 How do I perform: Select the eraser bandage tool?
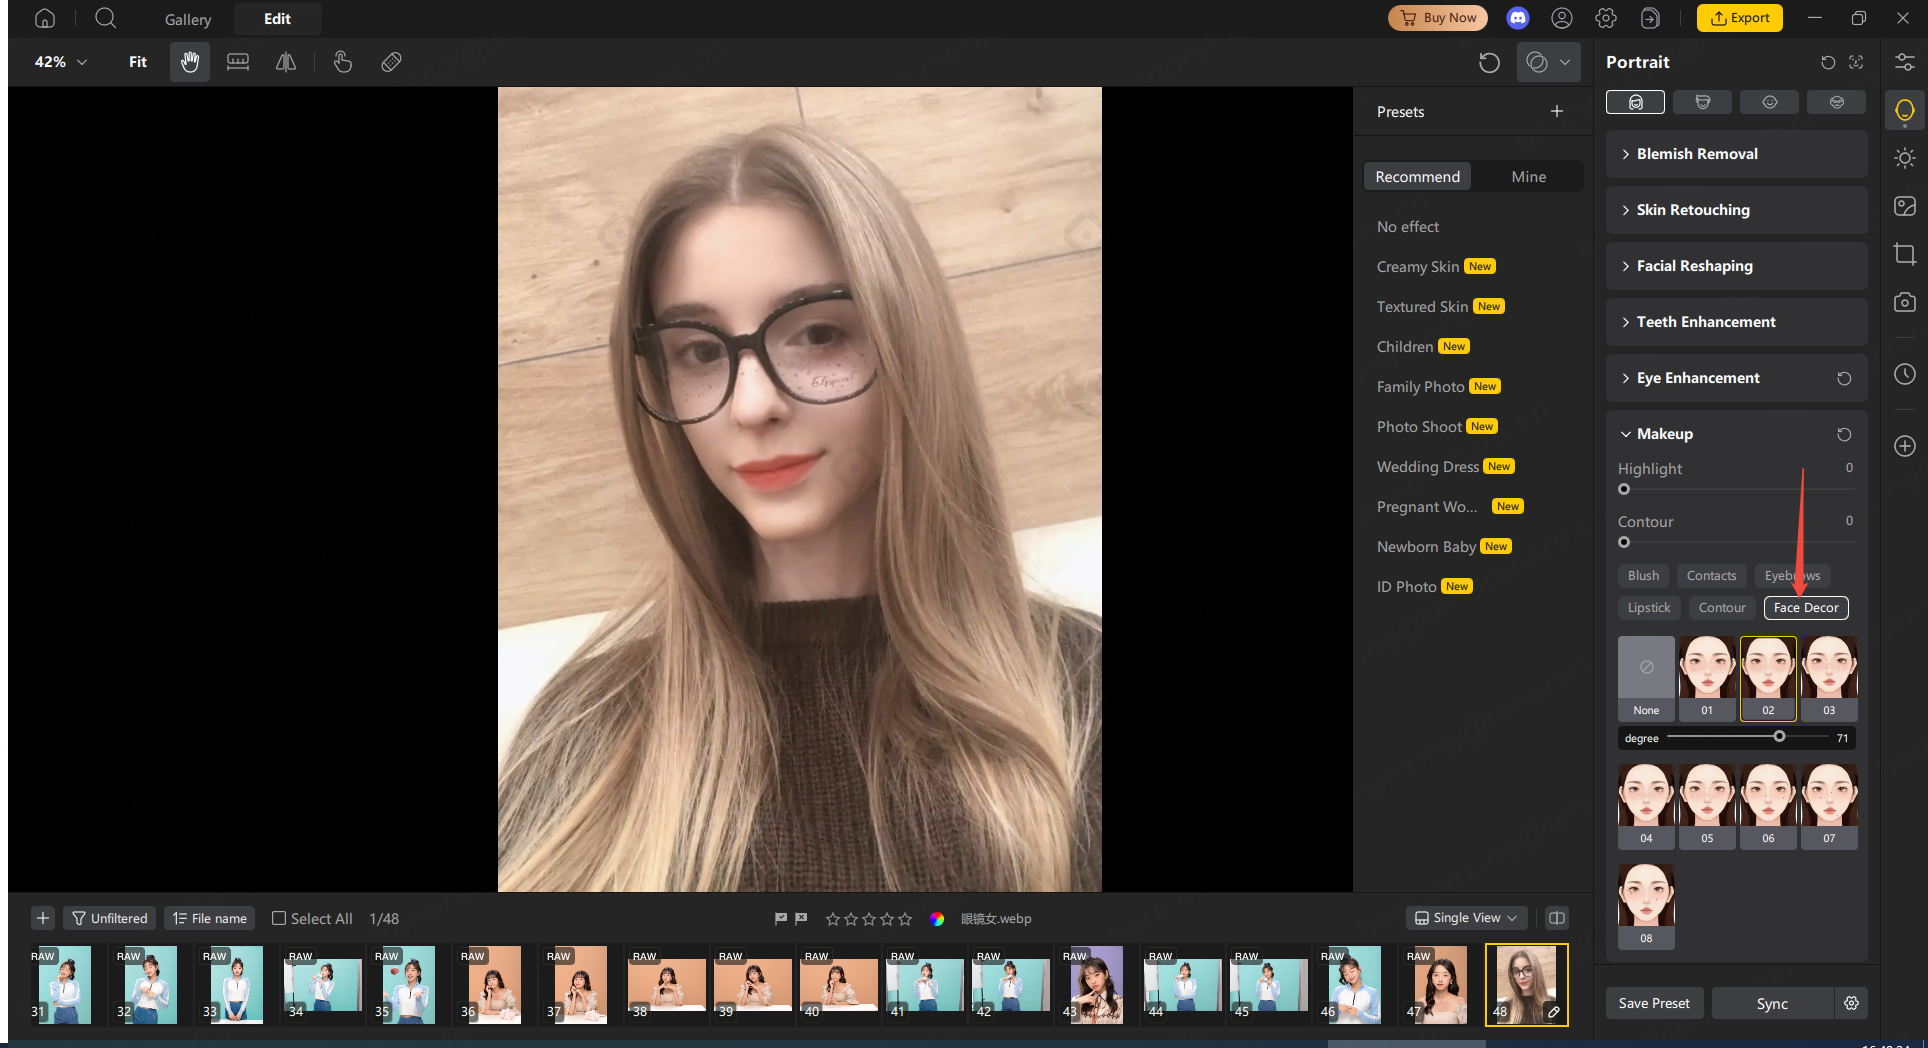coord(392,62)
